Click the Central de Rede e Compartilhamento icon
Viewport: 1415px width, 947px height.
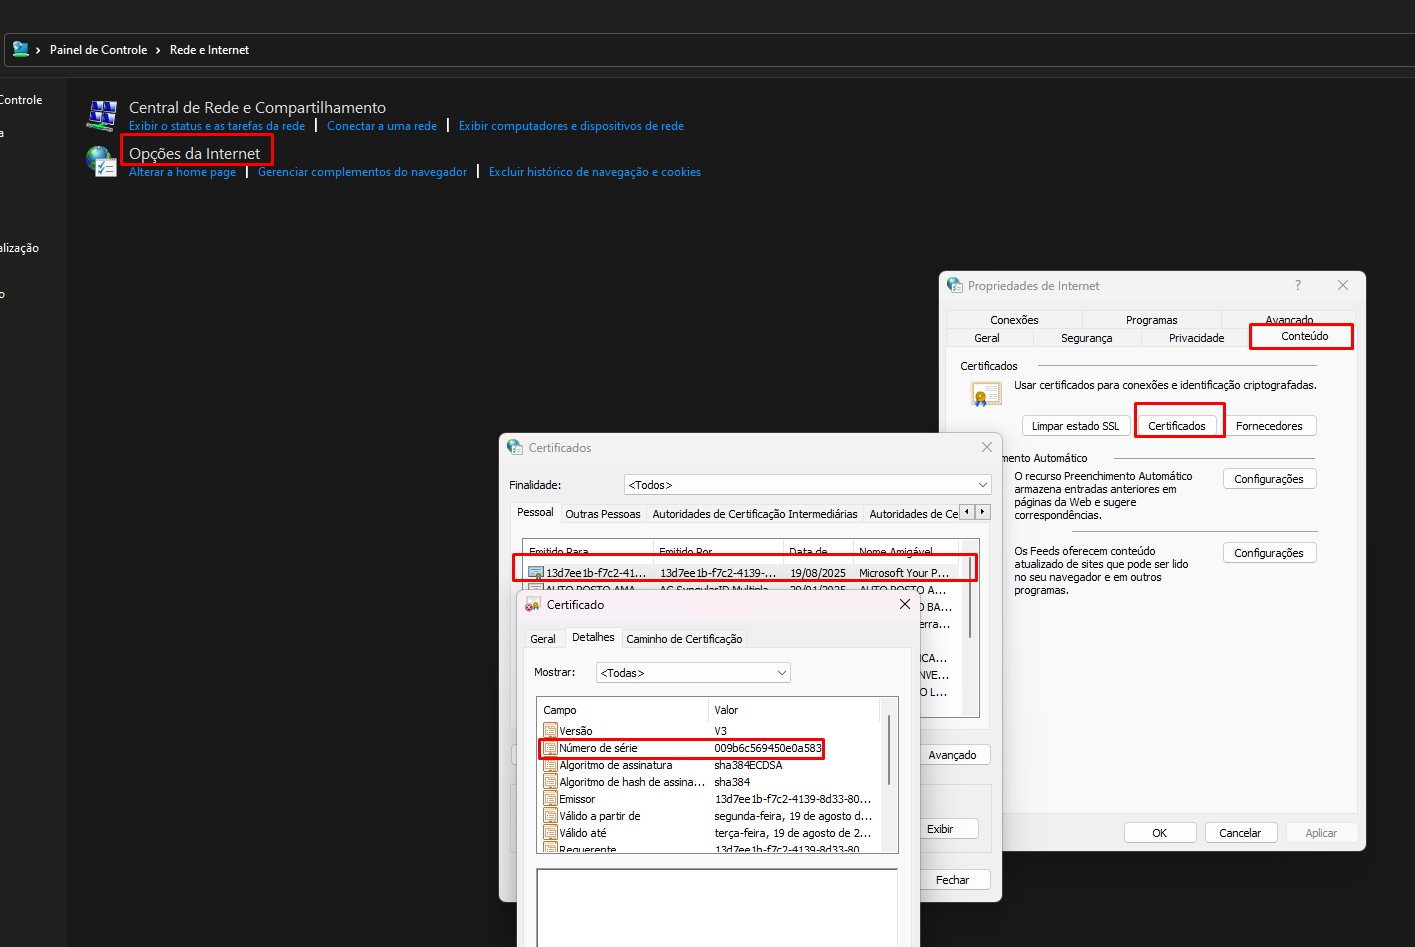102,115
